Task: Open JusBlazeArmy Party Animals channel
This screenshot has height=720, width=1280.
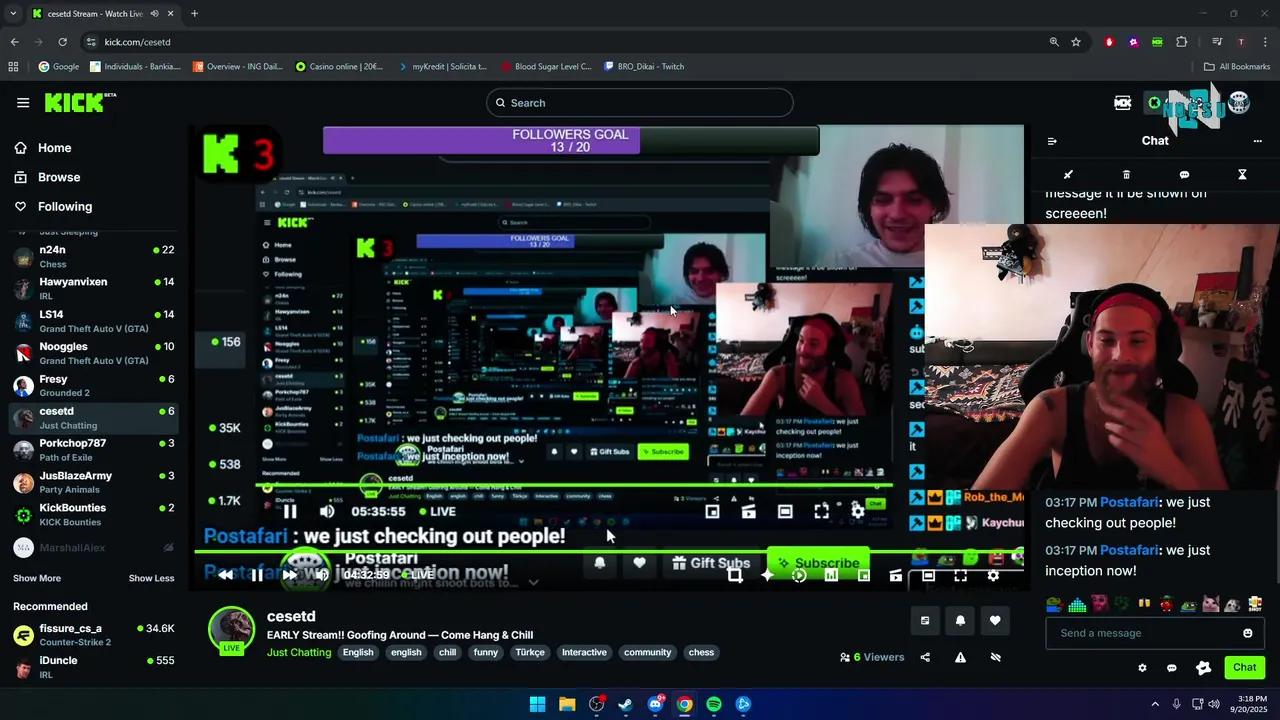Action: tap(94, 482)
